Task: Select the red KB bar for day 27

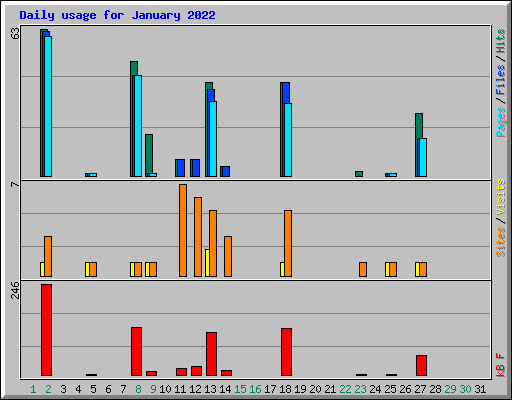Action: (x=422, y=365)
